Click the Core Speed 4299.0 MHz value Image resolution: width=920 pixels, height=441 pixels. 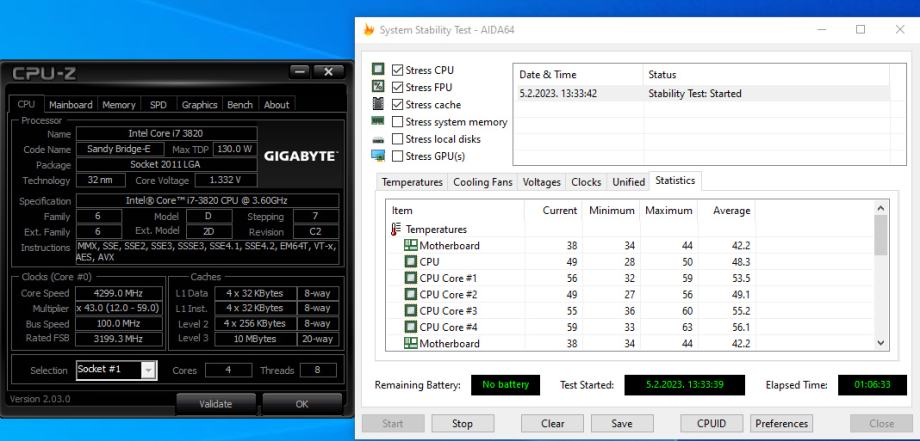point(119,293)
